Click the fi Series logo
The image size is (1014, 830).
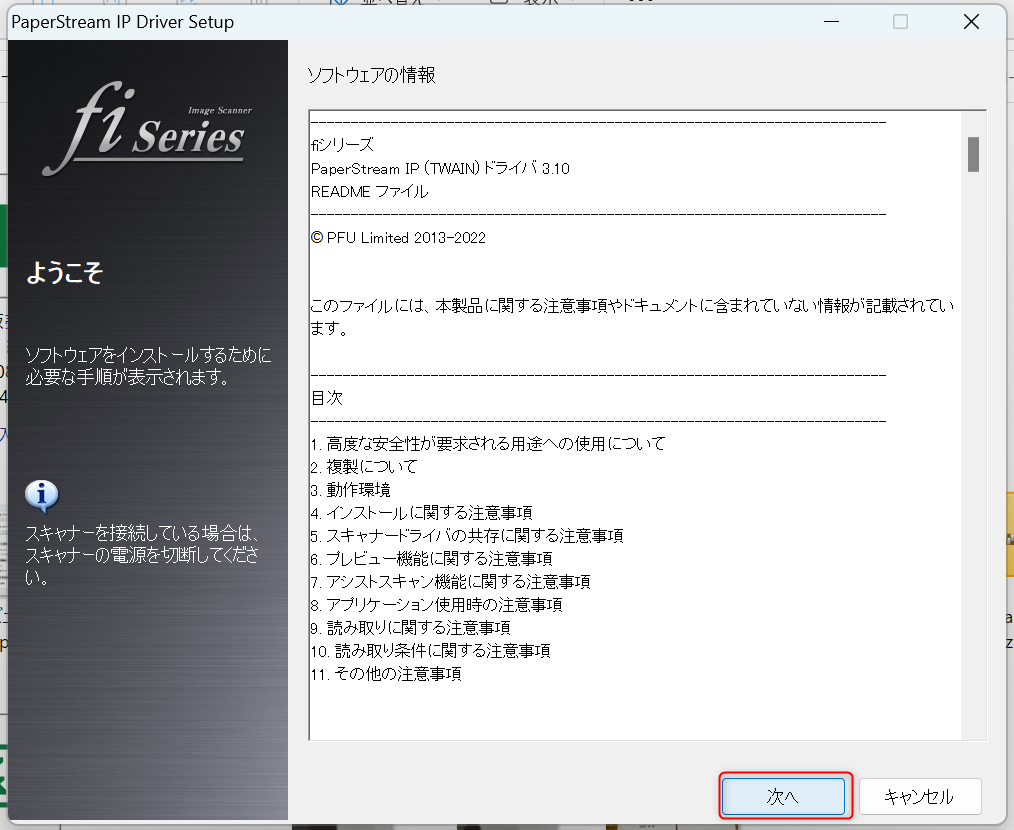click(147, 128)
